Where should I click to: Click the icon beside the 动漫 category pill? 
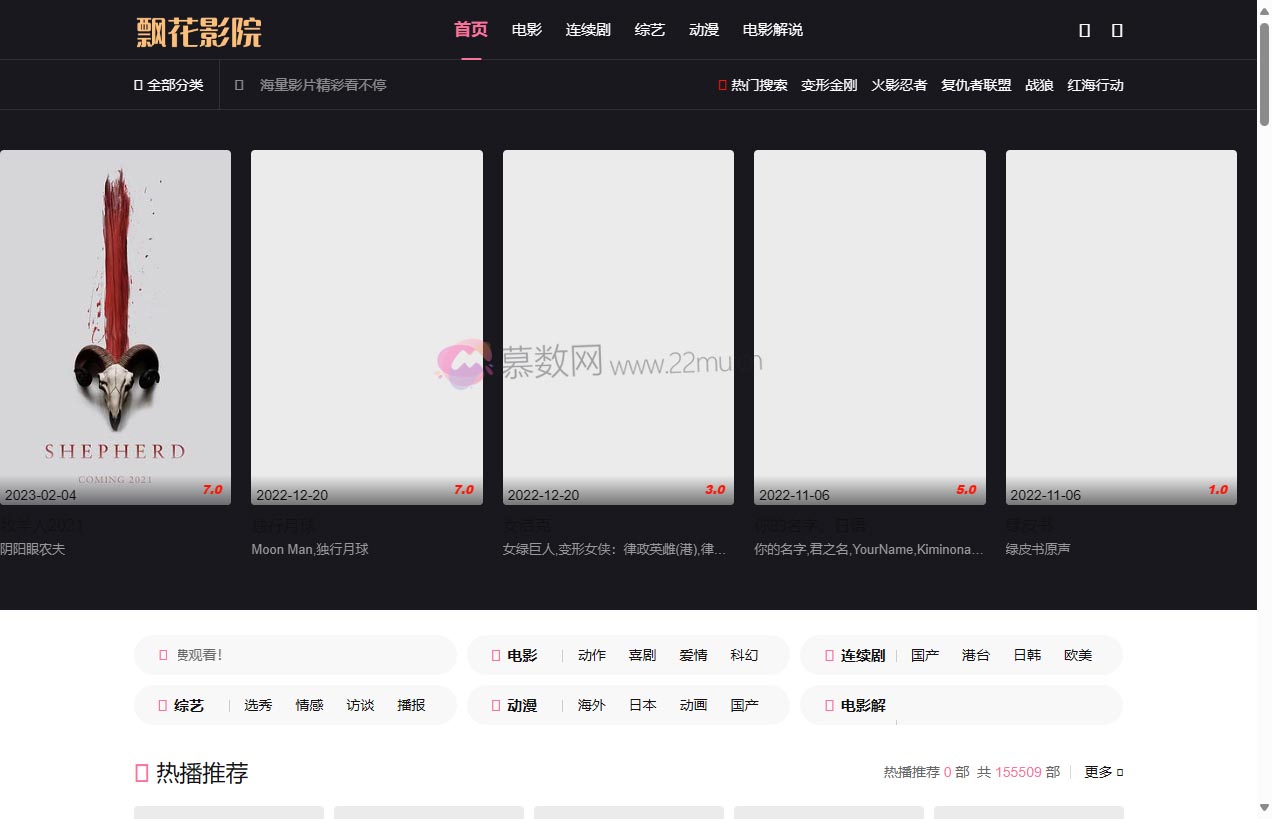point(495,706)
